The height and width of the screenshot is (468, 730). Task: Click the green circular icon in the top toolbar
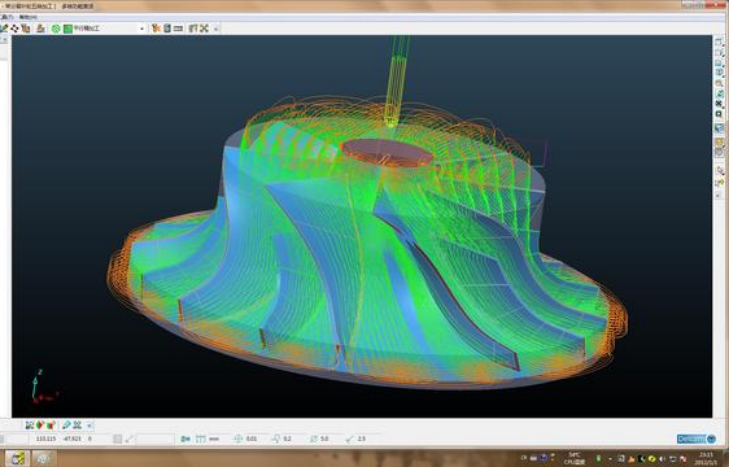[55, 28]
